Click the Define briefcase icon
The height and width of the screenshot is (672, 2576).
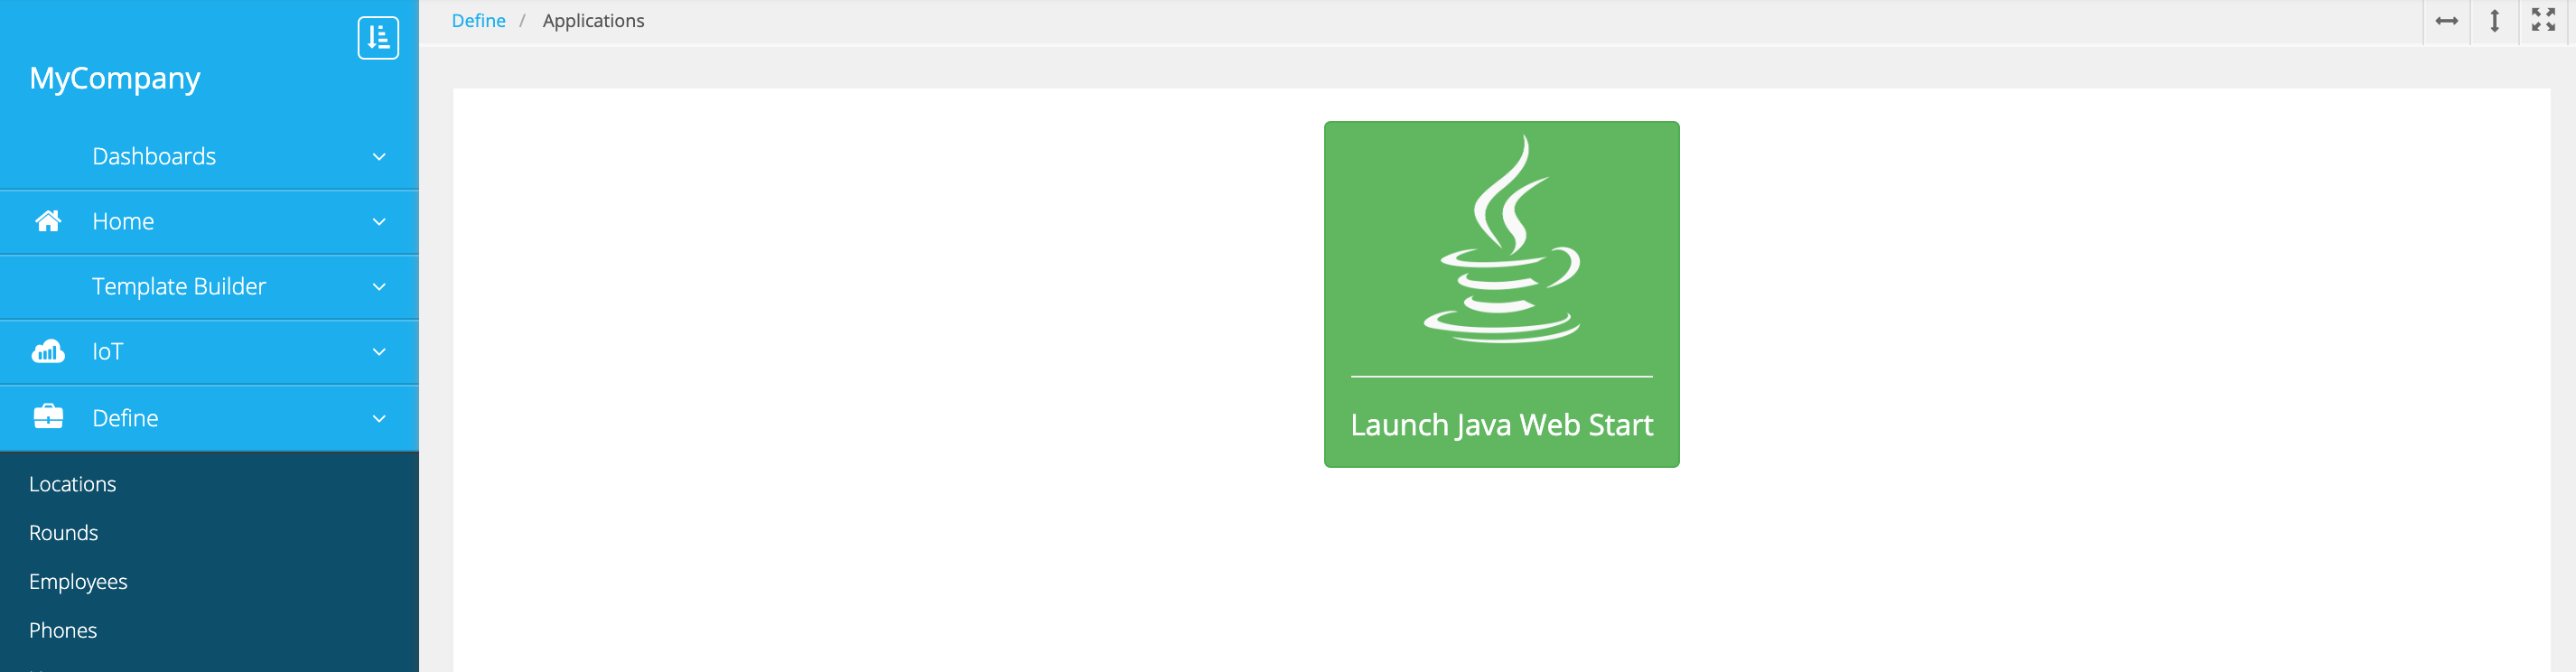coord(48,418)
